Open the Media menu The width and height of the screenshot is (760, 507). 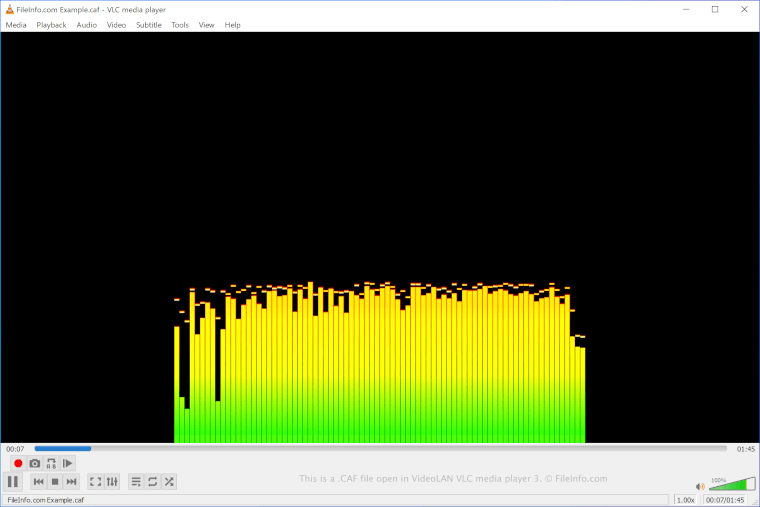(x=16, y=25)
